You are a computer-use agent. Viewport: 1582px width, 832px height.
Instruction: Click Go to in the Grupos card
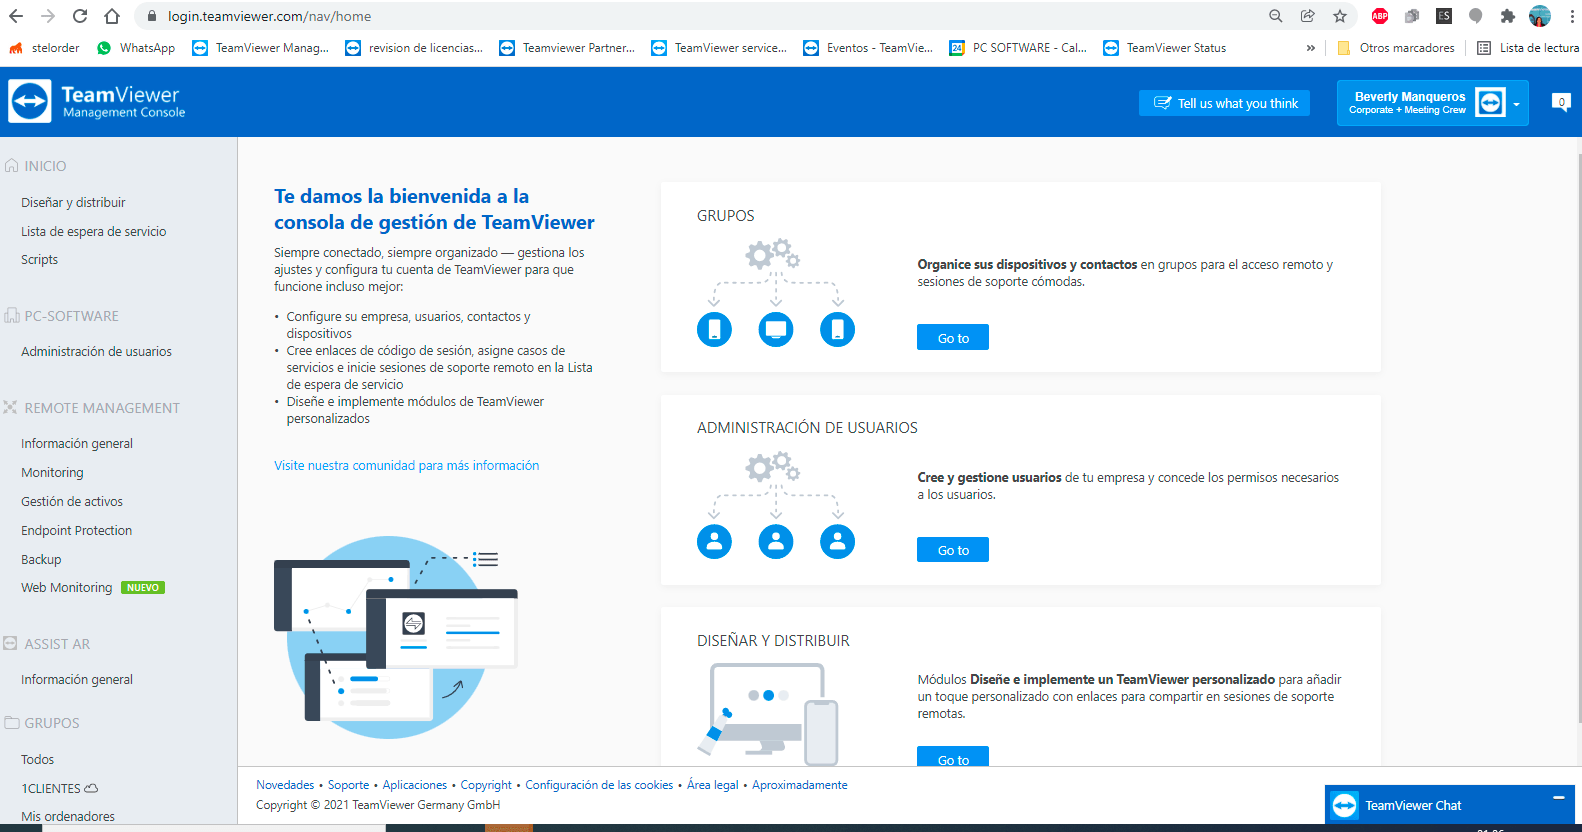[x=953, y=338]
